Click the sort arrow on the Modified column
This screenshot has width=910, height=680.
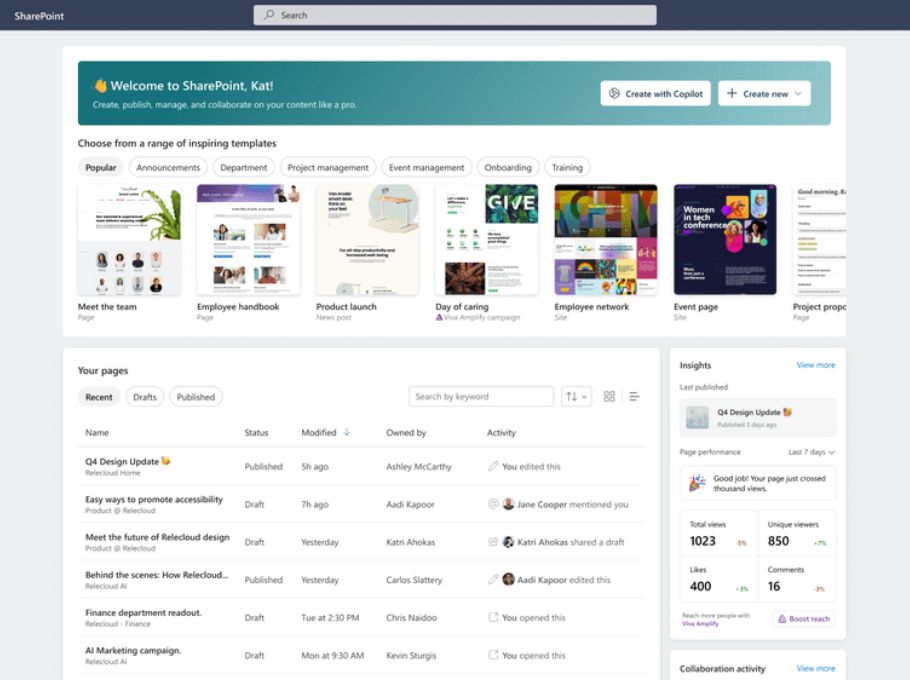point(347,432)
